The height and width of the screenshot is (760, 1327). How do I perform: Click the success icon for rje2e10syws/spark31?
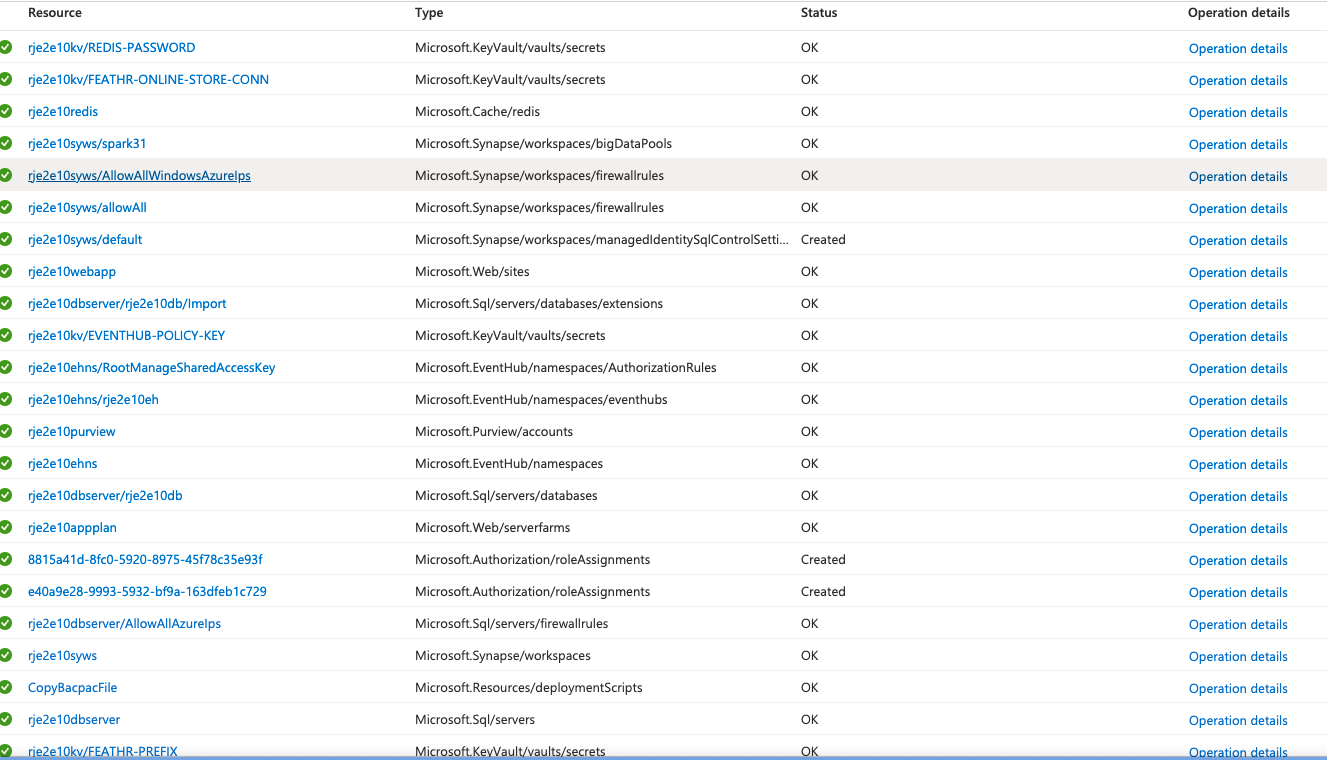(6, 143)
